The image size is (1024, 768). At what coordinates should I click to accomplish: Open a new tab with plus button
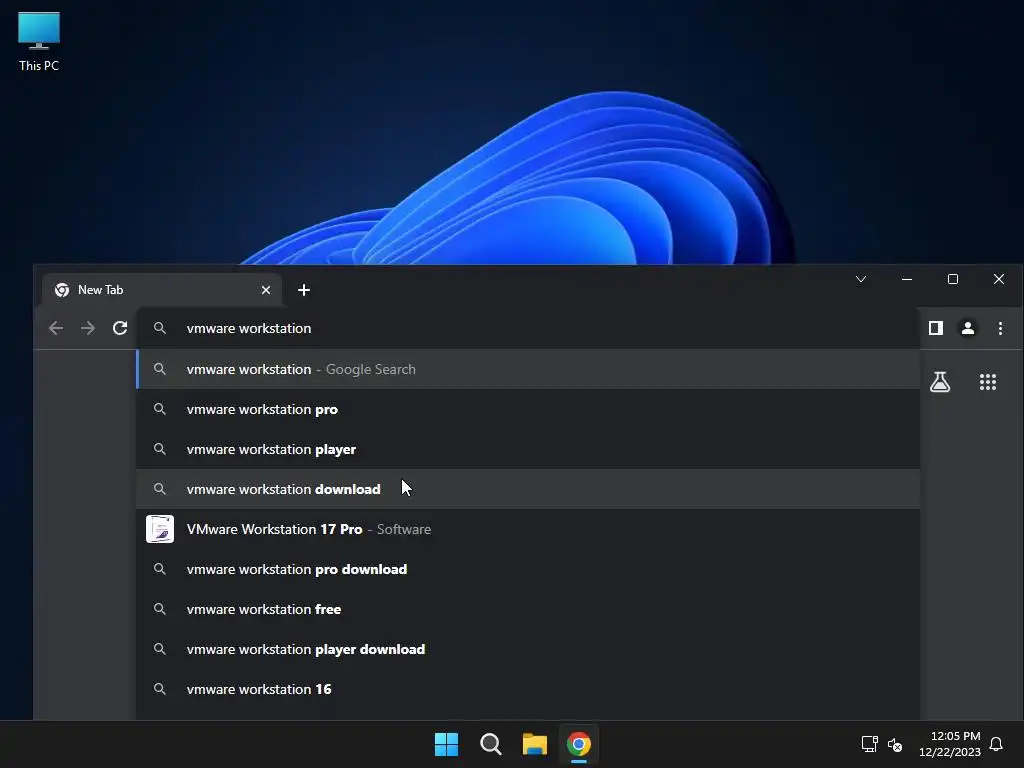click(x=304, y=290)
